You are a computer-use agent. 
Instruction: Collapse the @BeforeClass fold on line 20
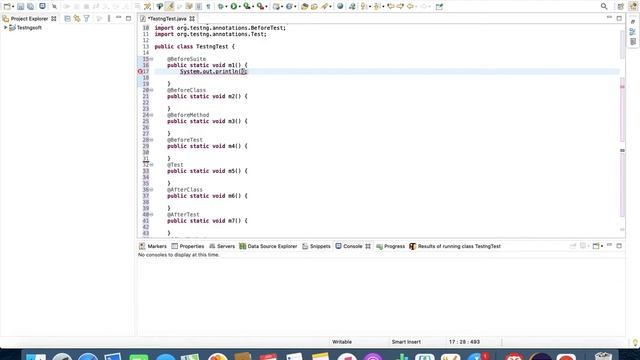pyautogui.click(x=151, y=90)
